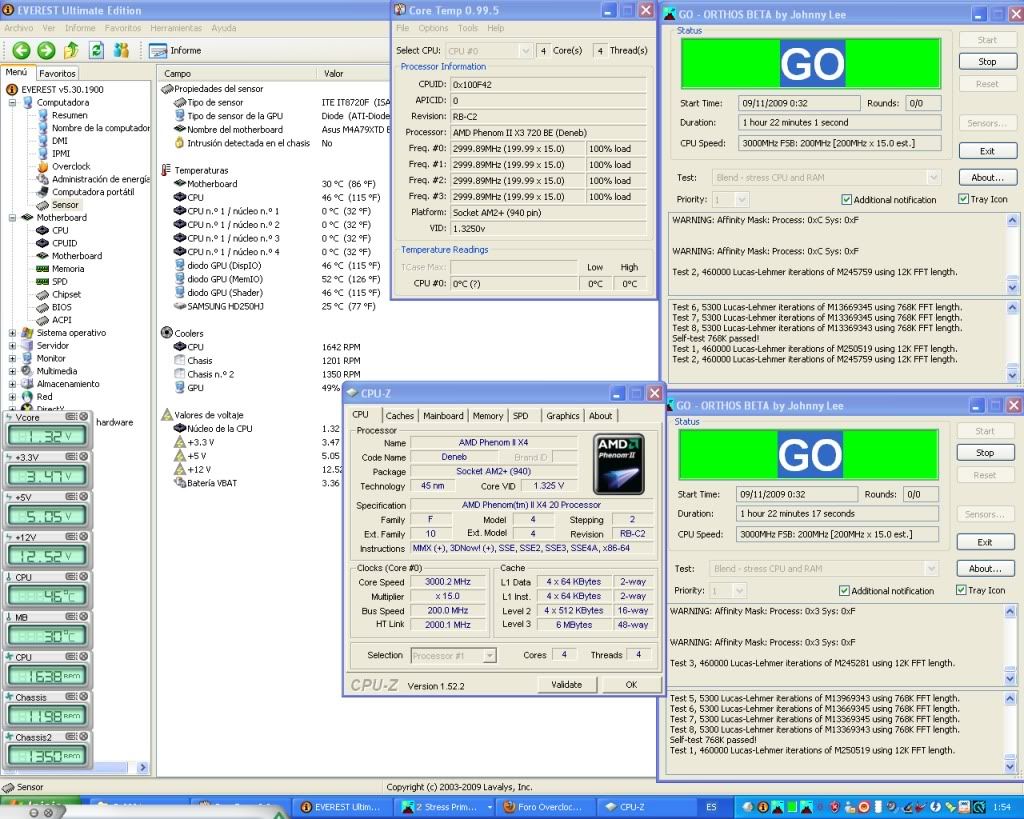Open settings icon on the +3.3V gadget
Image resolution: width=1024 pixels, height=819 pixels.
tap(71, 457)
